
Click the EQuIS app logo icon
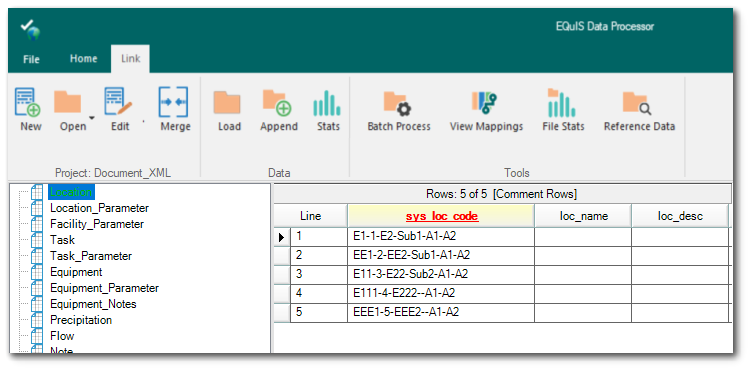click(x=30, y=30)
